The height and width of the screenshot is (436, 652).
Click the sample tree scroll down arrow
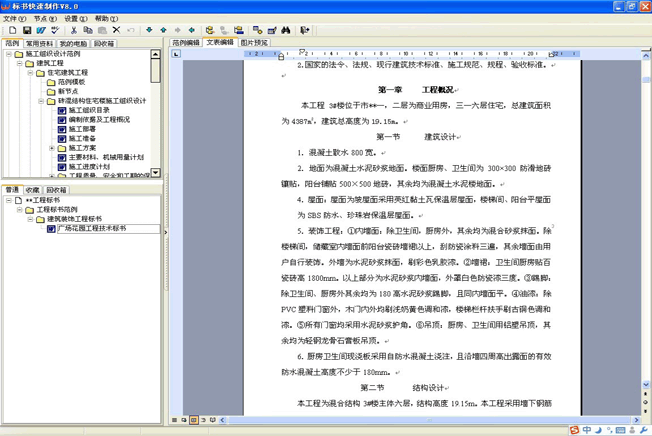[x=156, y=172]
